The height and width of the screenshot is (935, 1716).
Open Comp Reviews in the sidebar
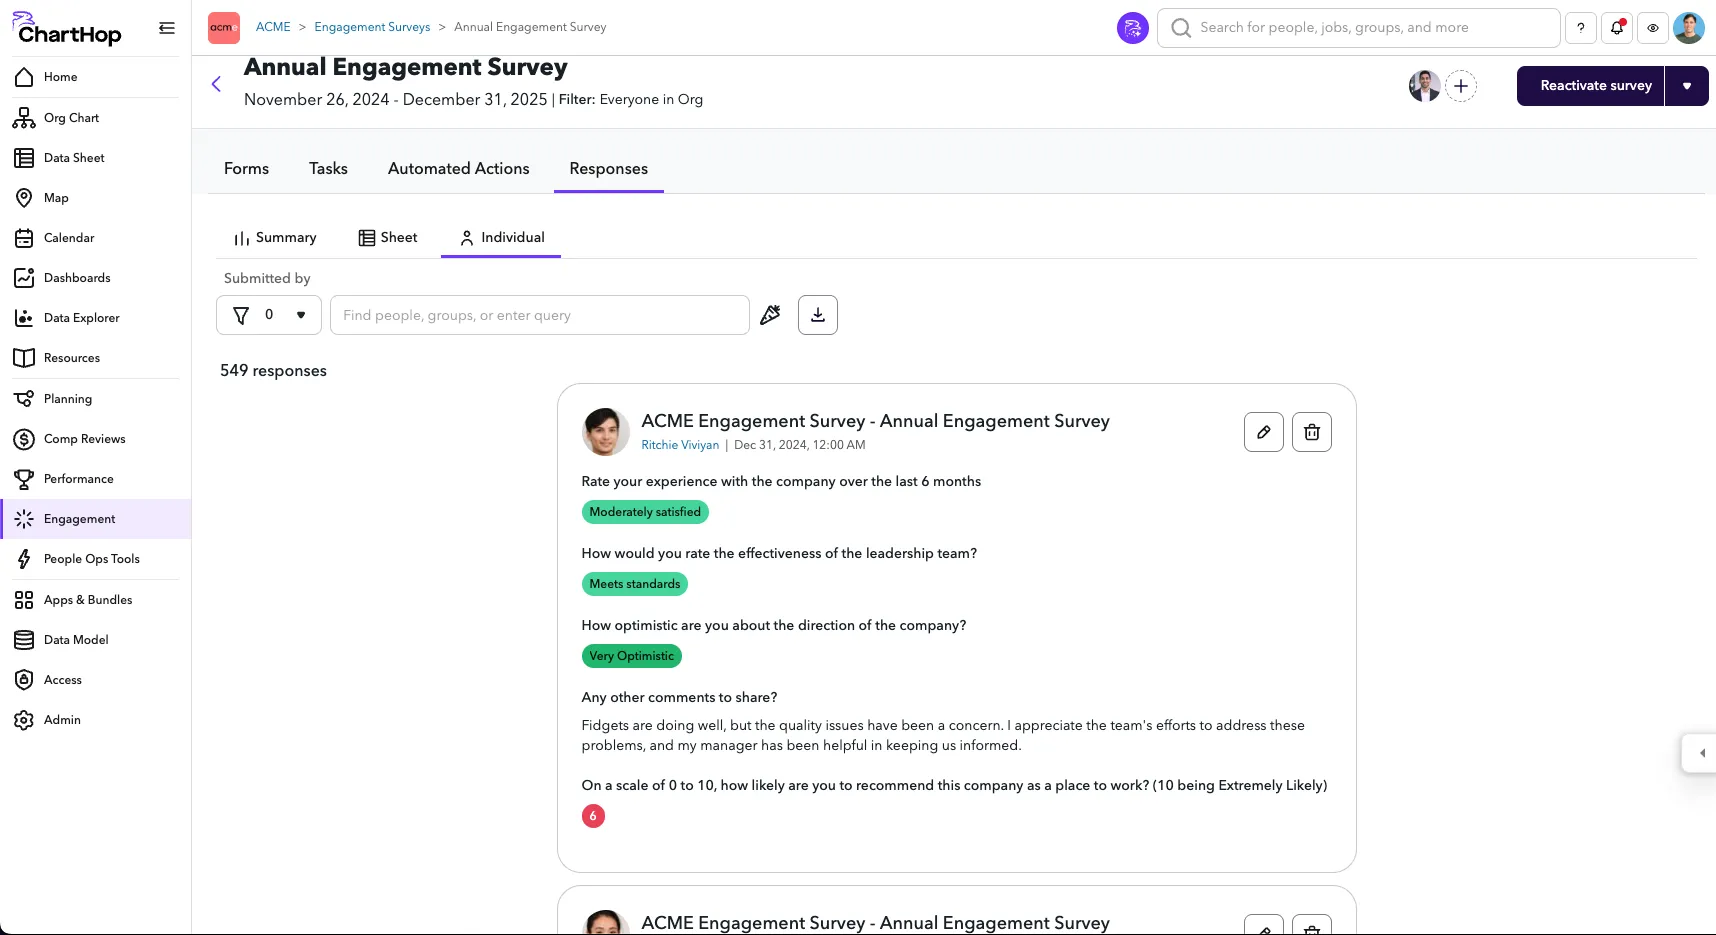[96, 439]
